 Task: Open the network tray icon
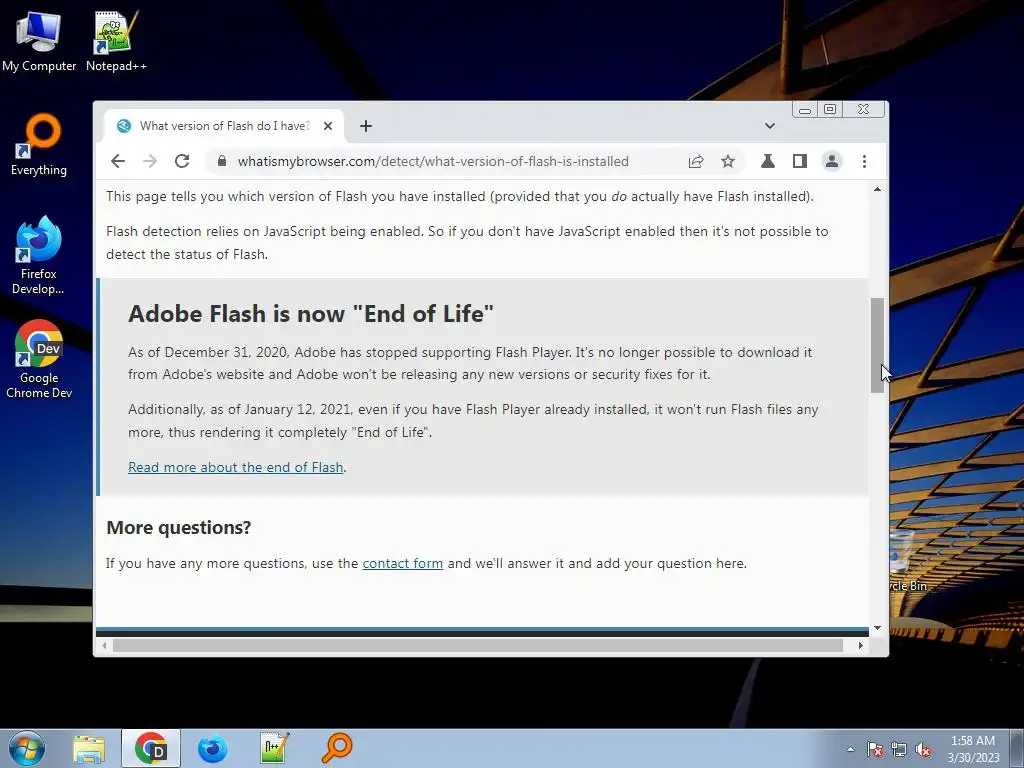[899, 749]
